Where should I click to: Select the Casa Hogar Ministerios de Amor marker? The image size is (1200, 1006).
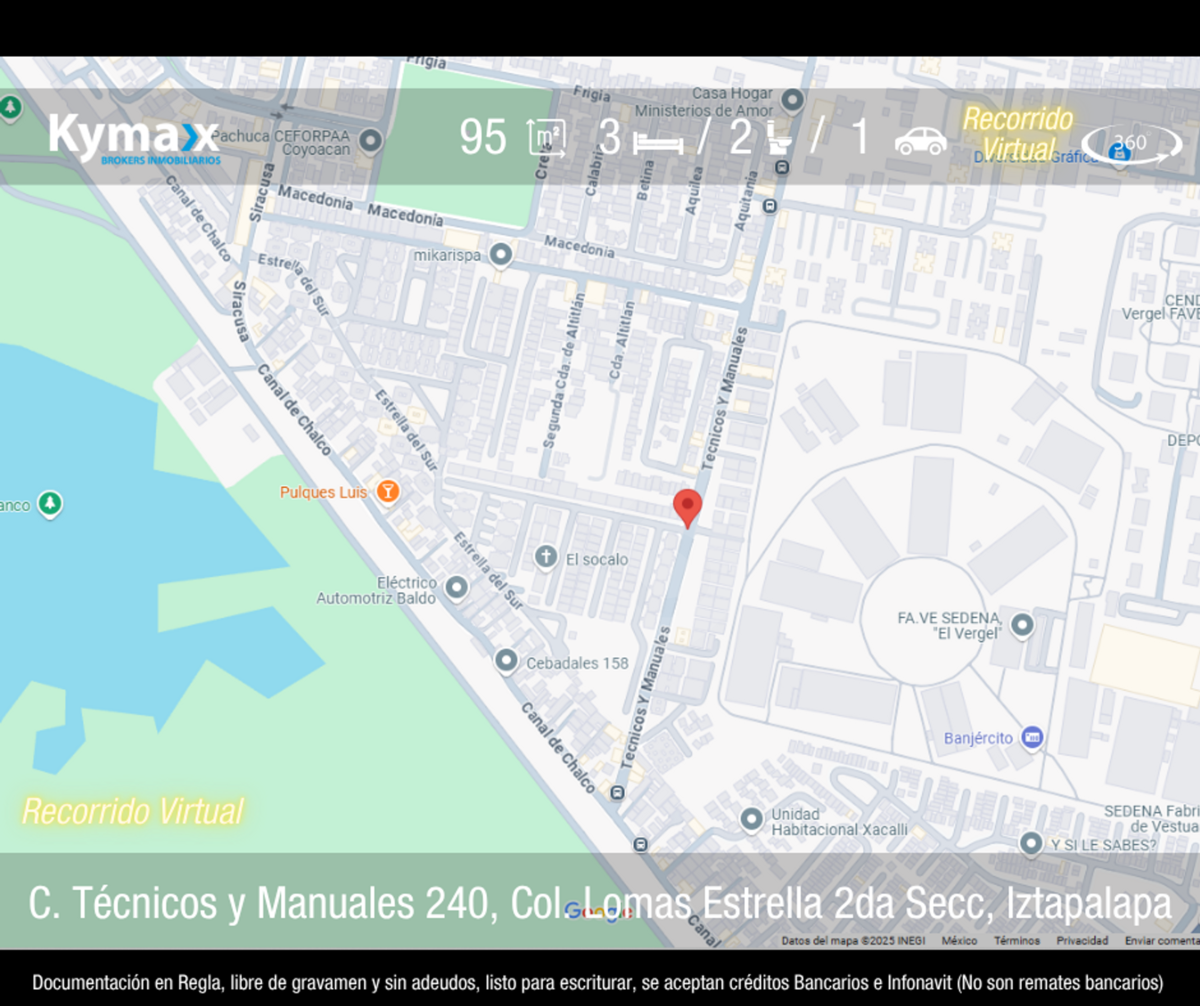(x=793, y=100)
